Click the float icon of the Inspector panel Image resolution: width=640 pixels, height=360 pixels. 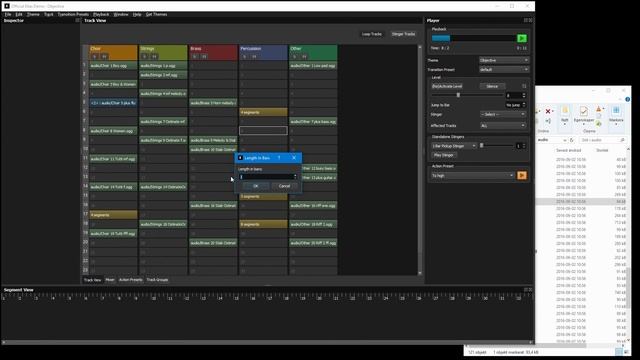tap(77, 20)
